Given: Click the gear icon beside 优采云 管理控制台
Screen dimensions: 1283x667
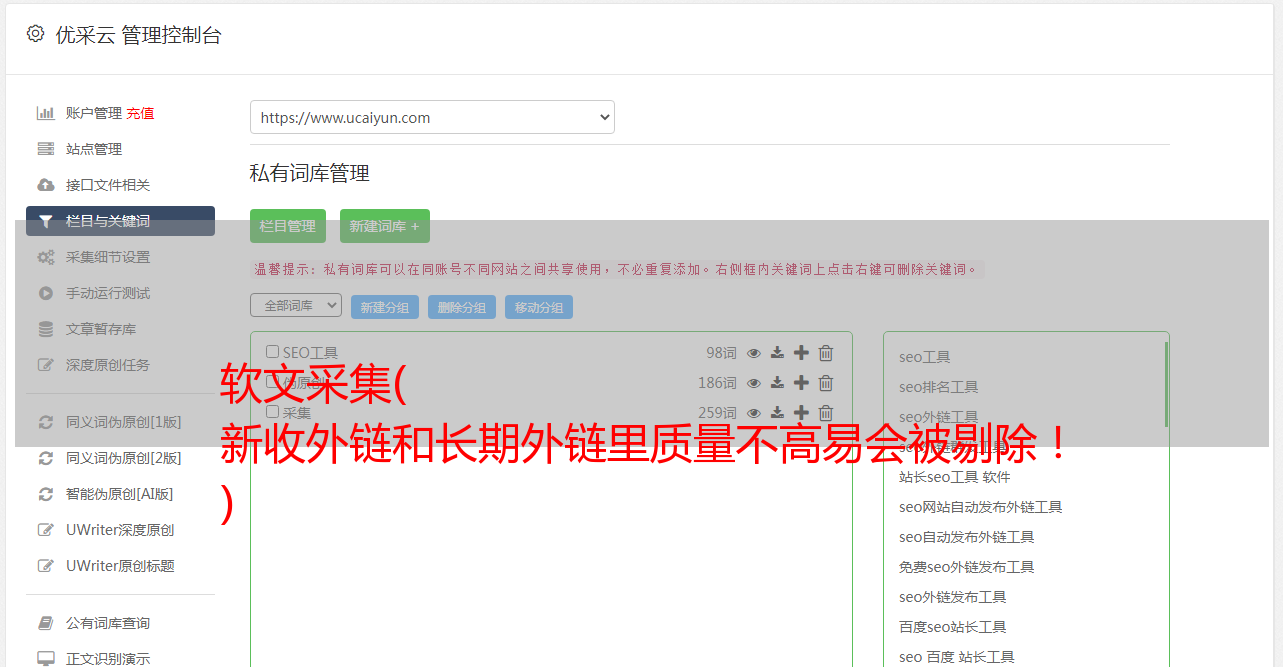Looking at the screenshot, I should click(x=36, y=34).
